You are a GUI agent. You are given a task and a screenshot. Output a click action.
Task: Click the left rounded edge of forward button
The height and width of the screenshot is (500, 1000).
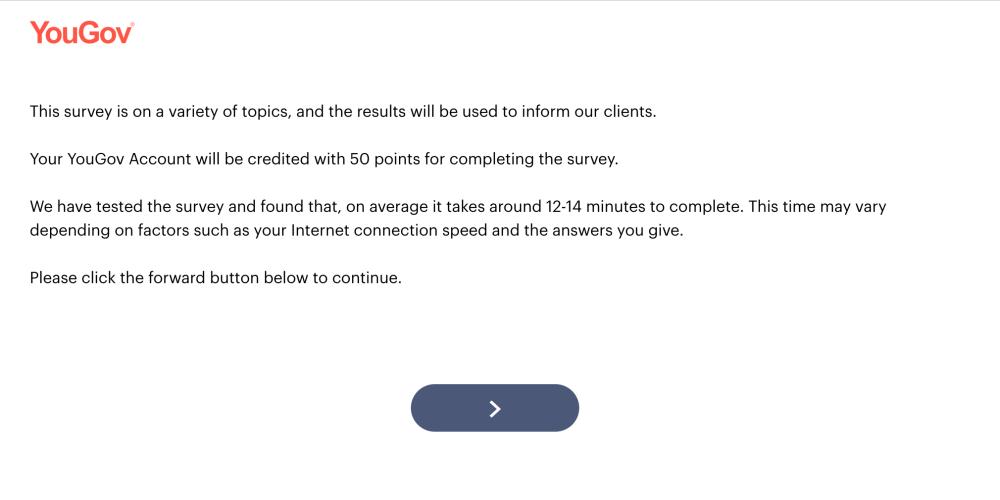pos(422,408)
